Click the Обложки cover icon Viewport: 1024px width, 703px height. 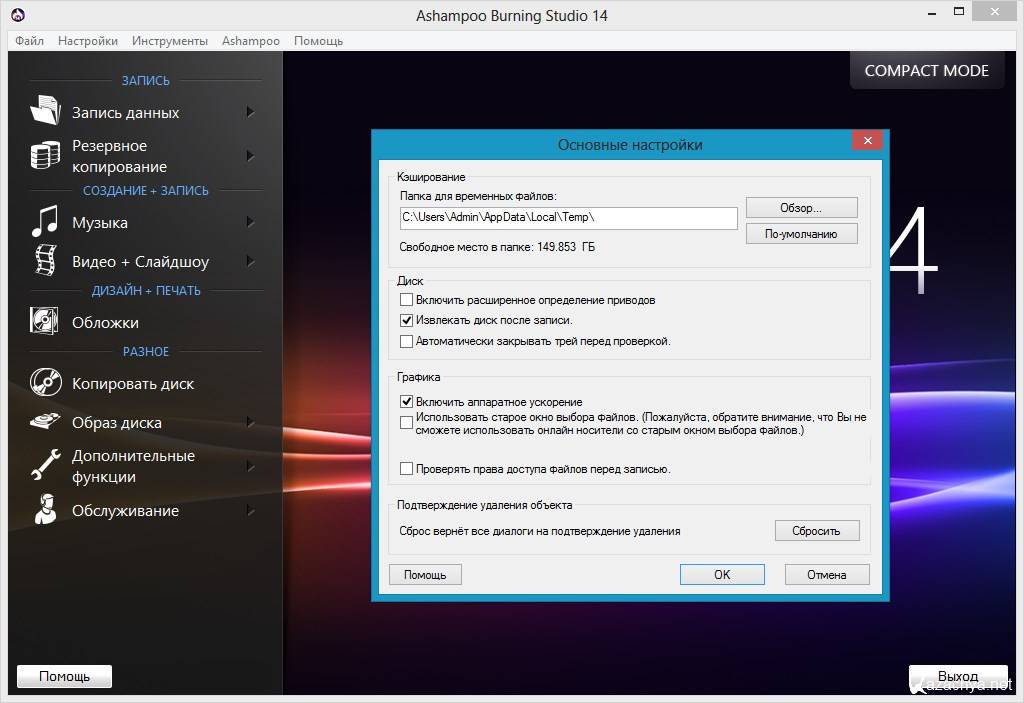click(x=45, y=322)
